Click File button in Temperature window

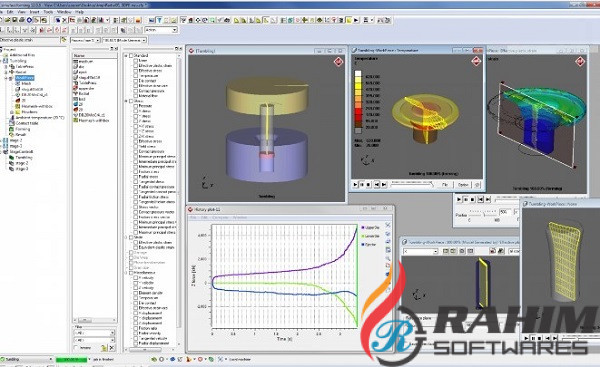click(x=445, y=184)
